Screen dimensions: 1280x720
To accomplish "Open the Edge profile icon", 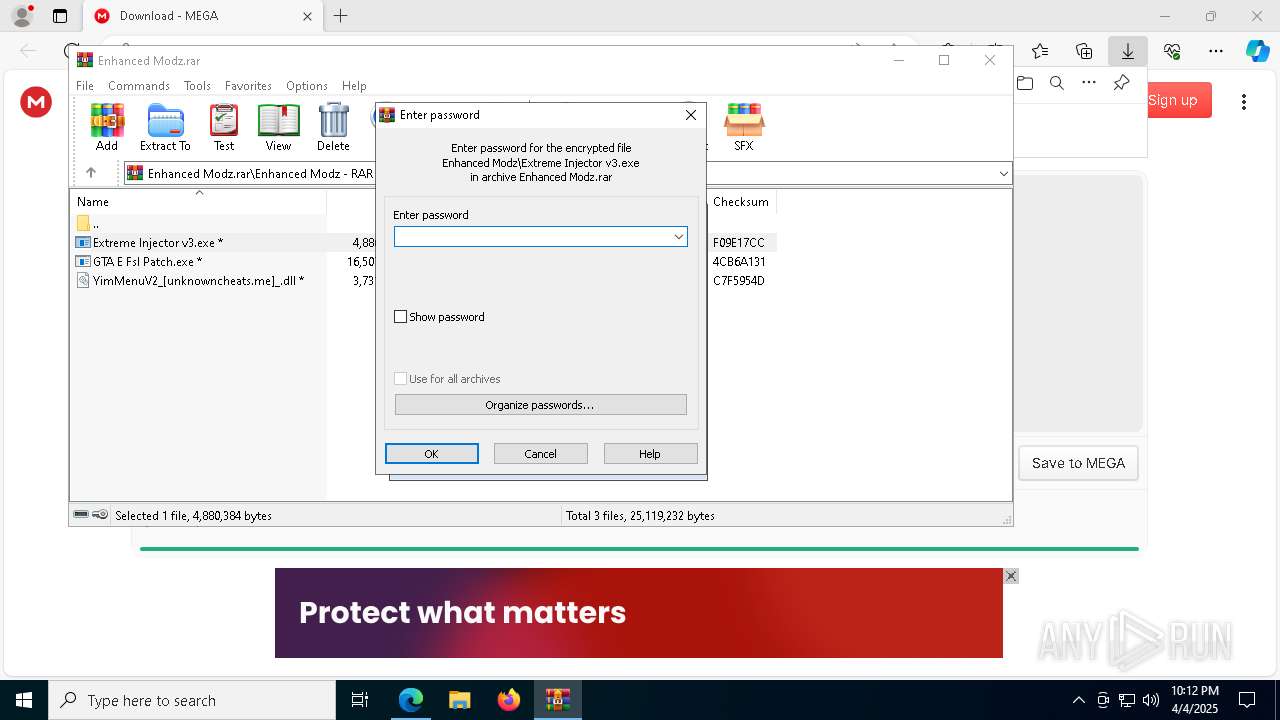I will tap(22, 16).
